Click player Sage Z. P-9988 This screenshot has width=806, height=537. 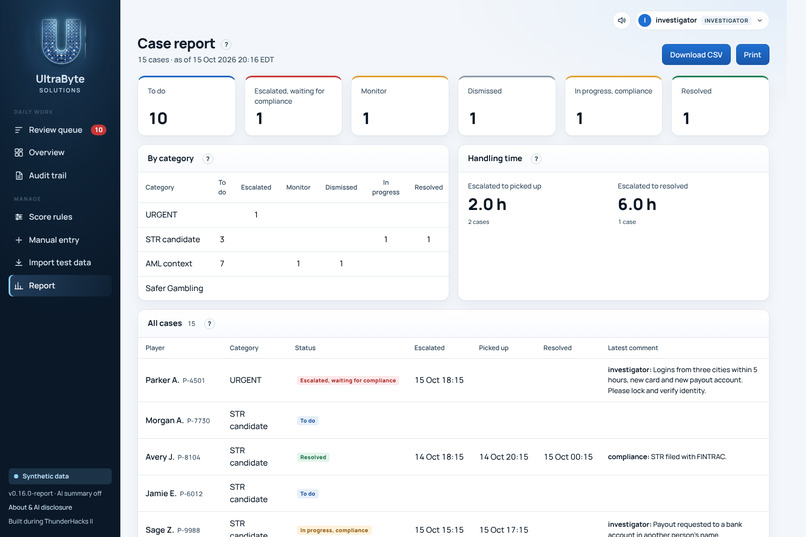(x=173, y=530)
